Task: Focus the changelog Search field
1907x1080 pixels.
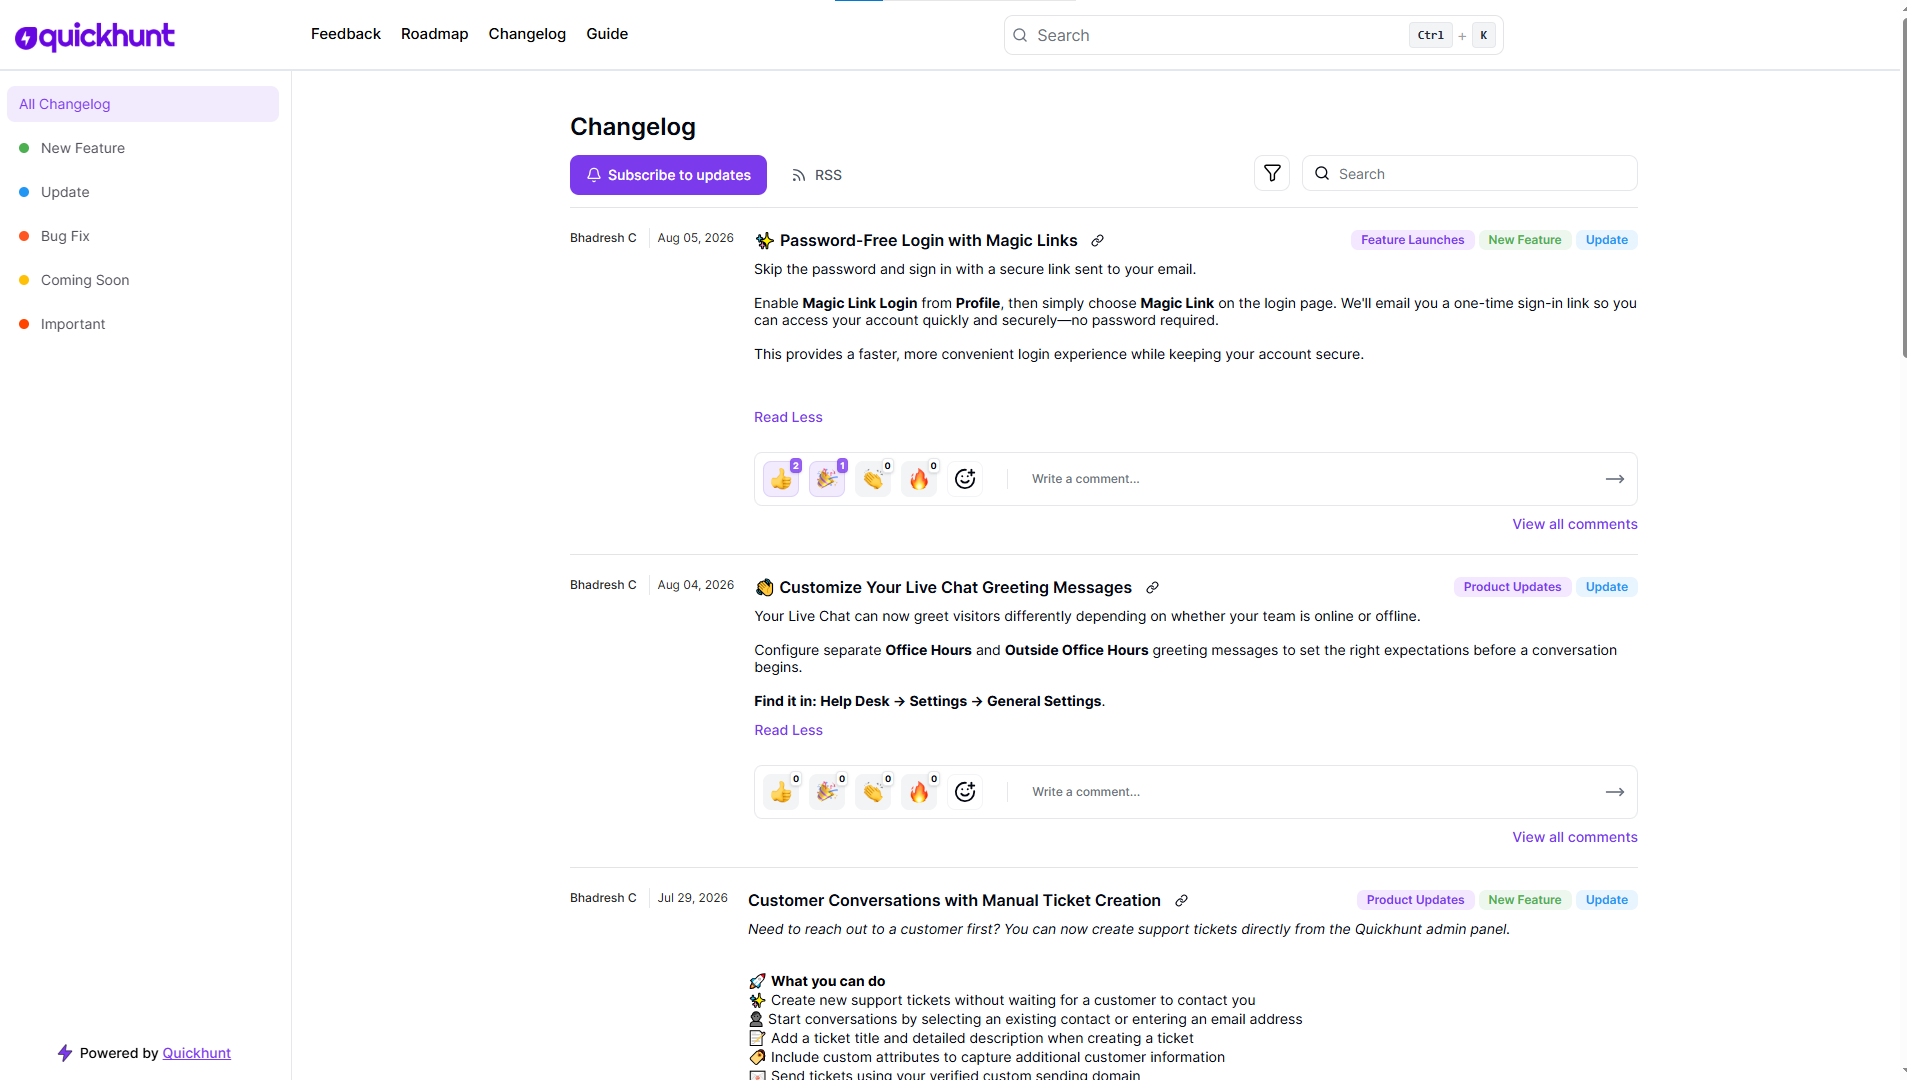Action: pyautogui.click(x=1469, y=173)
